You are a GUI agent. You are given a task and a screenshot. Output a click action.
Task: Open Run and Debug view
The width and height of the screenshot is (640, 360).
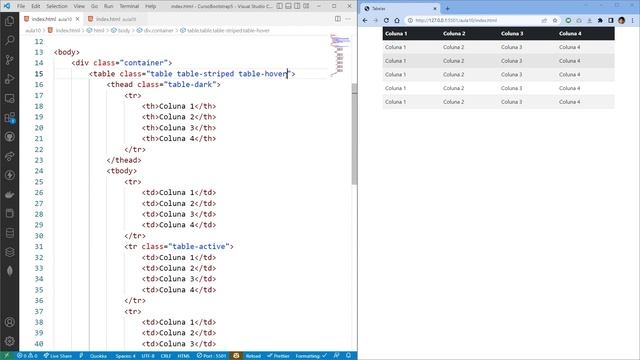9,79
